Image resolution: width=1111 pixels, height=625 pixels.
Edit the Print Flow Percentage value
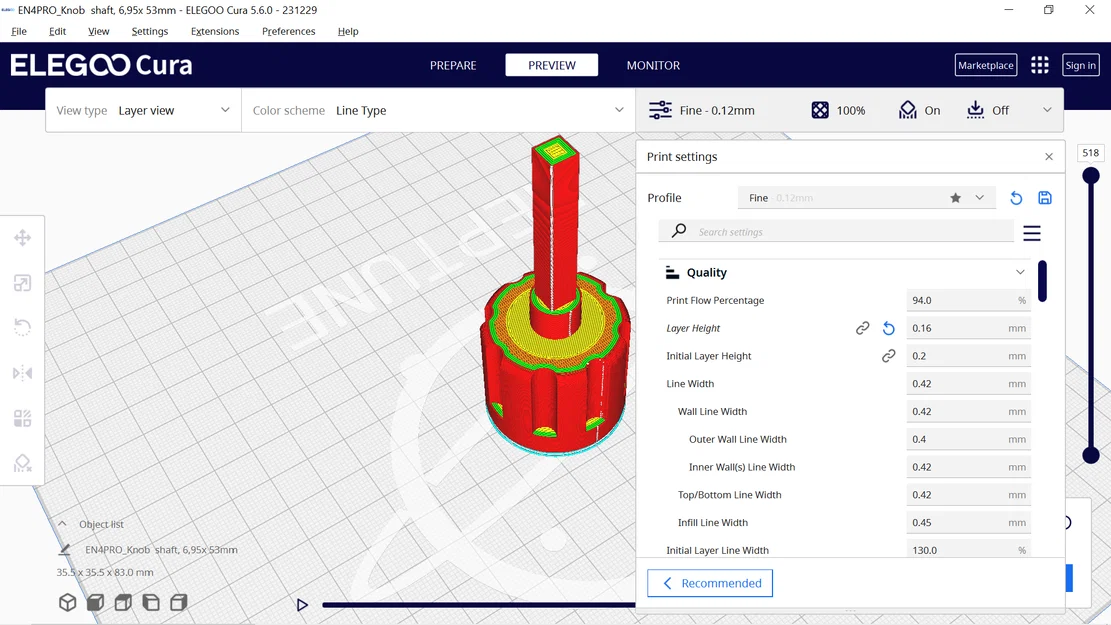click(x=968, y=300)
